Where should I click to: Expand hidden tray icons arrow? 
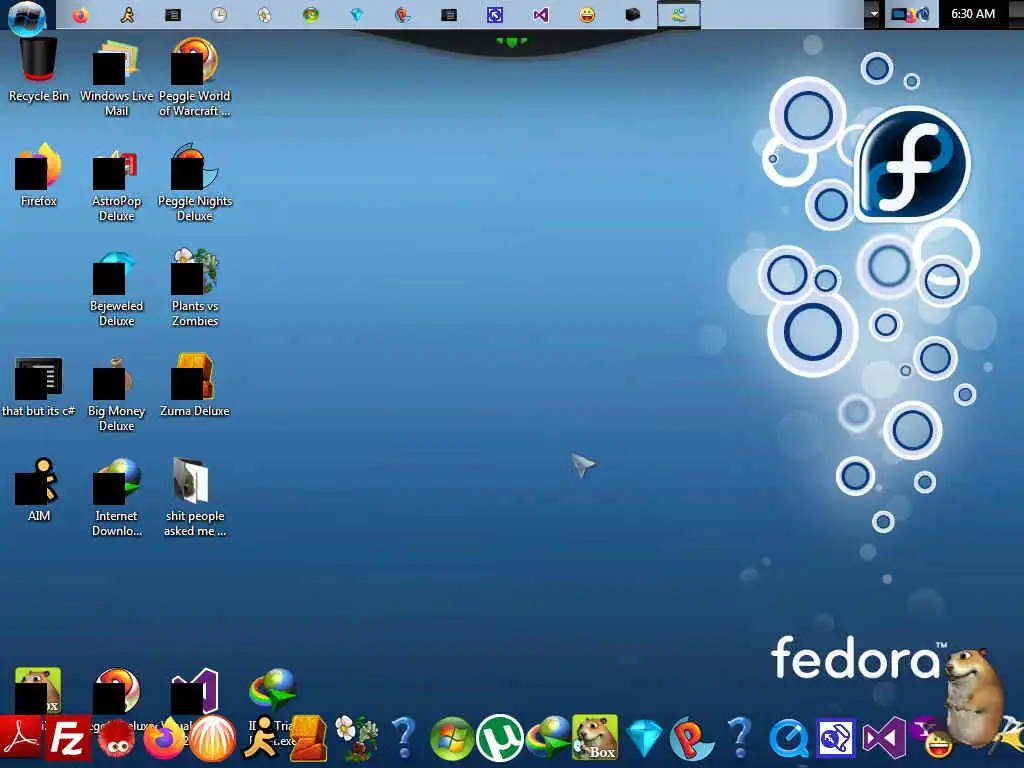tap(873, 14)
